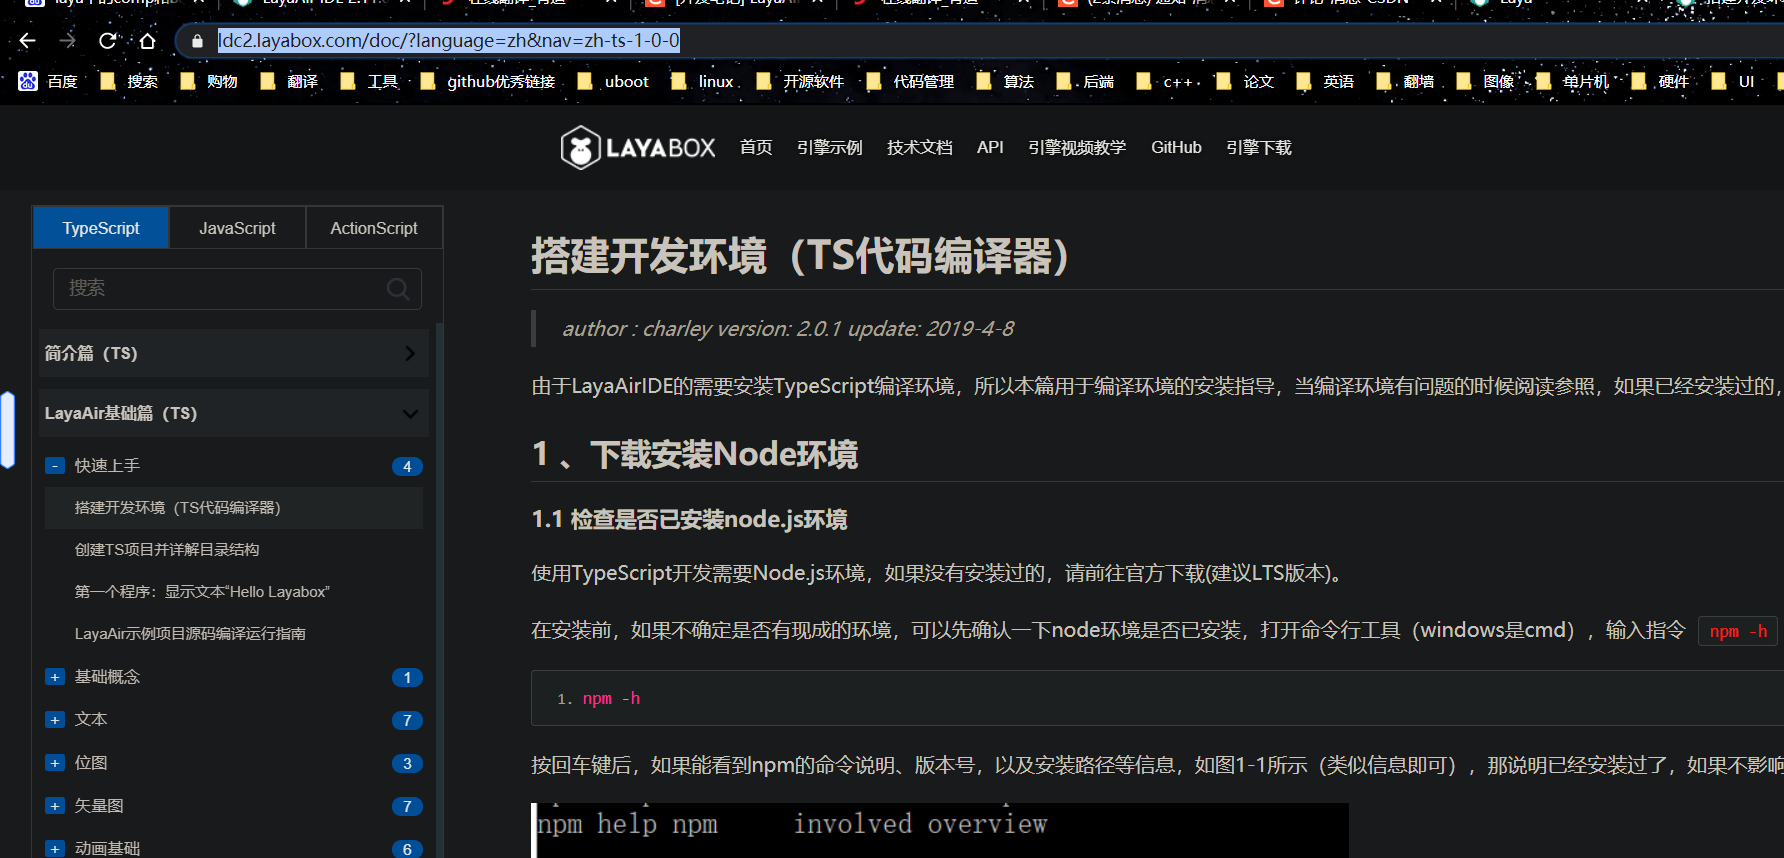Viewport: 1784px width, 858px height.
Task: Click the LAYABOX logo
Action: [x=638, y=148]
